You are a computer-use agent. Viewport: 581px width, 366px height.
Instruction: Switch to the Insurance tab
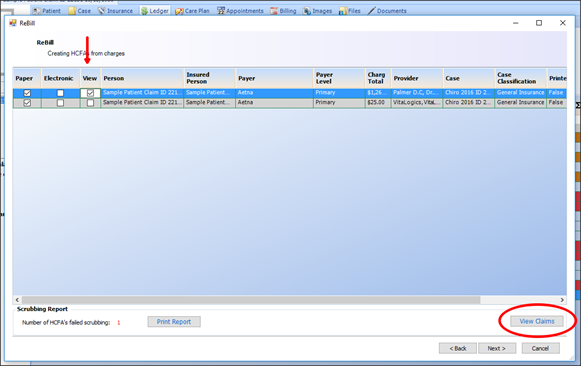pyautogui.click(x=116, y=11)
